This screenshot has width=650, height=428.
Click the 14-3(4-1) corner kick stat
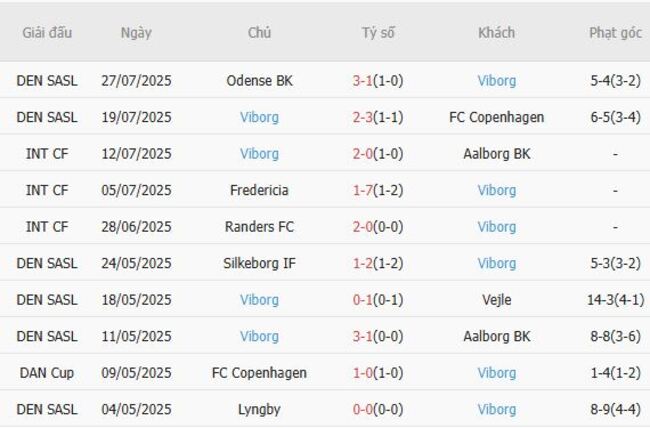[x=615, y=300]
